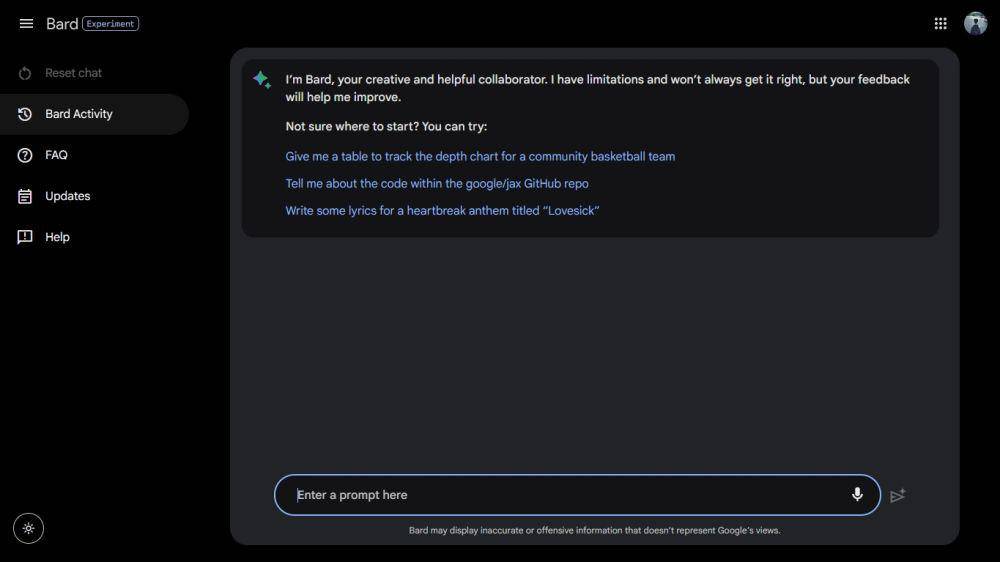The width and height of the screenshot is (1000, 562).
Task: Open the hamburger main menu
Action: pos(26,24)
